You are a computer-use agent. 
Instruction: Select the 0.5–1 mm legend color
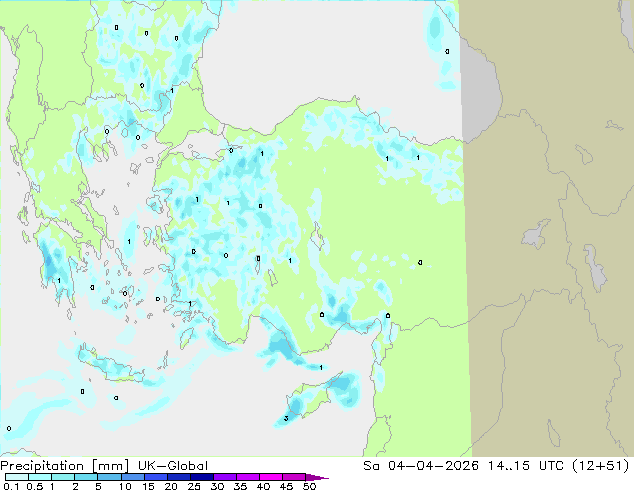[x=40, y=477]
